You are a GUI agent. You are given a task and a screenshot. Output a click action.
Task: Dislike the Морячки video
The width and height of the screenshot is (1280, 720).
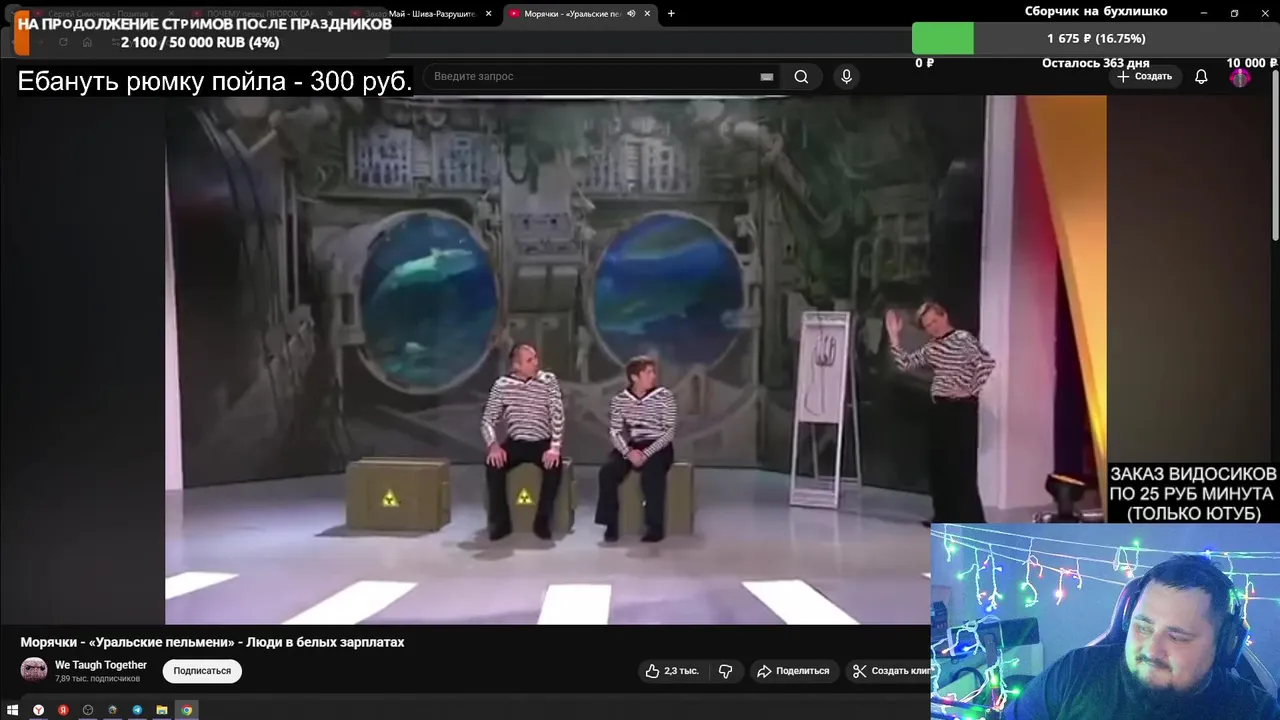[x=726, y=671]
